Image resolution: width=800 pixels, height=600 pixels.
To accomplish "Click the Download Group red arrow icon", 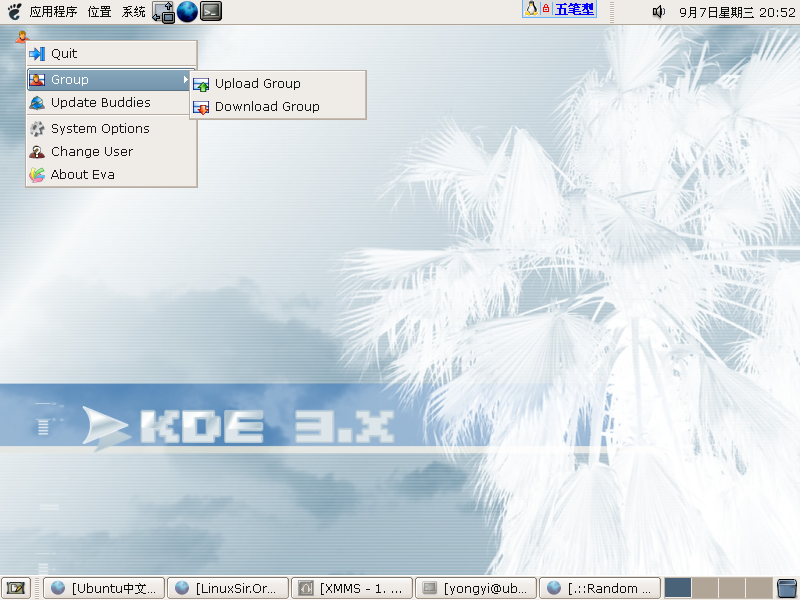I will coord(201,108).
